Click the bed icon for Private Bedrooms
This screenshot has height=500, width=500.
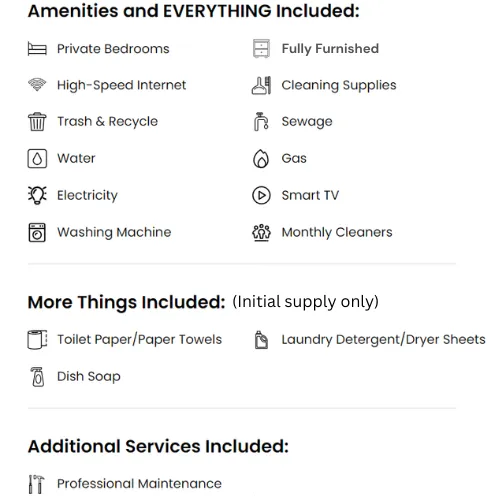[x=37, y=49]
